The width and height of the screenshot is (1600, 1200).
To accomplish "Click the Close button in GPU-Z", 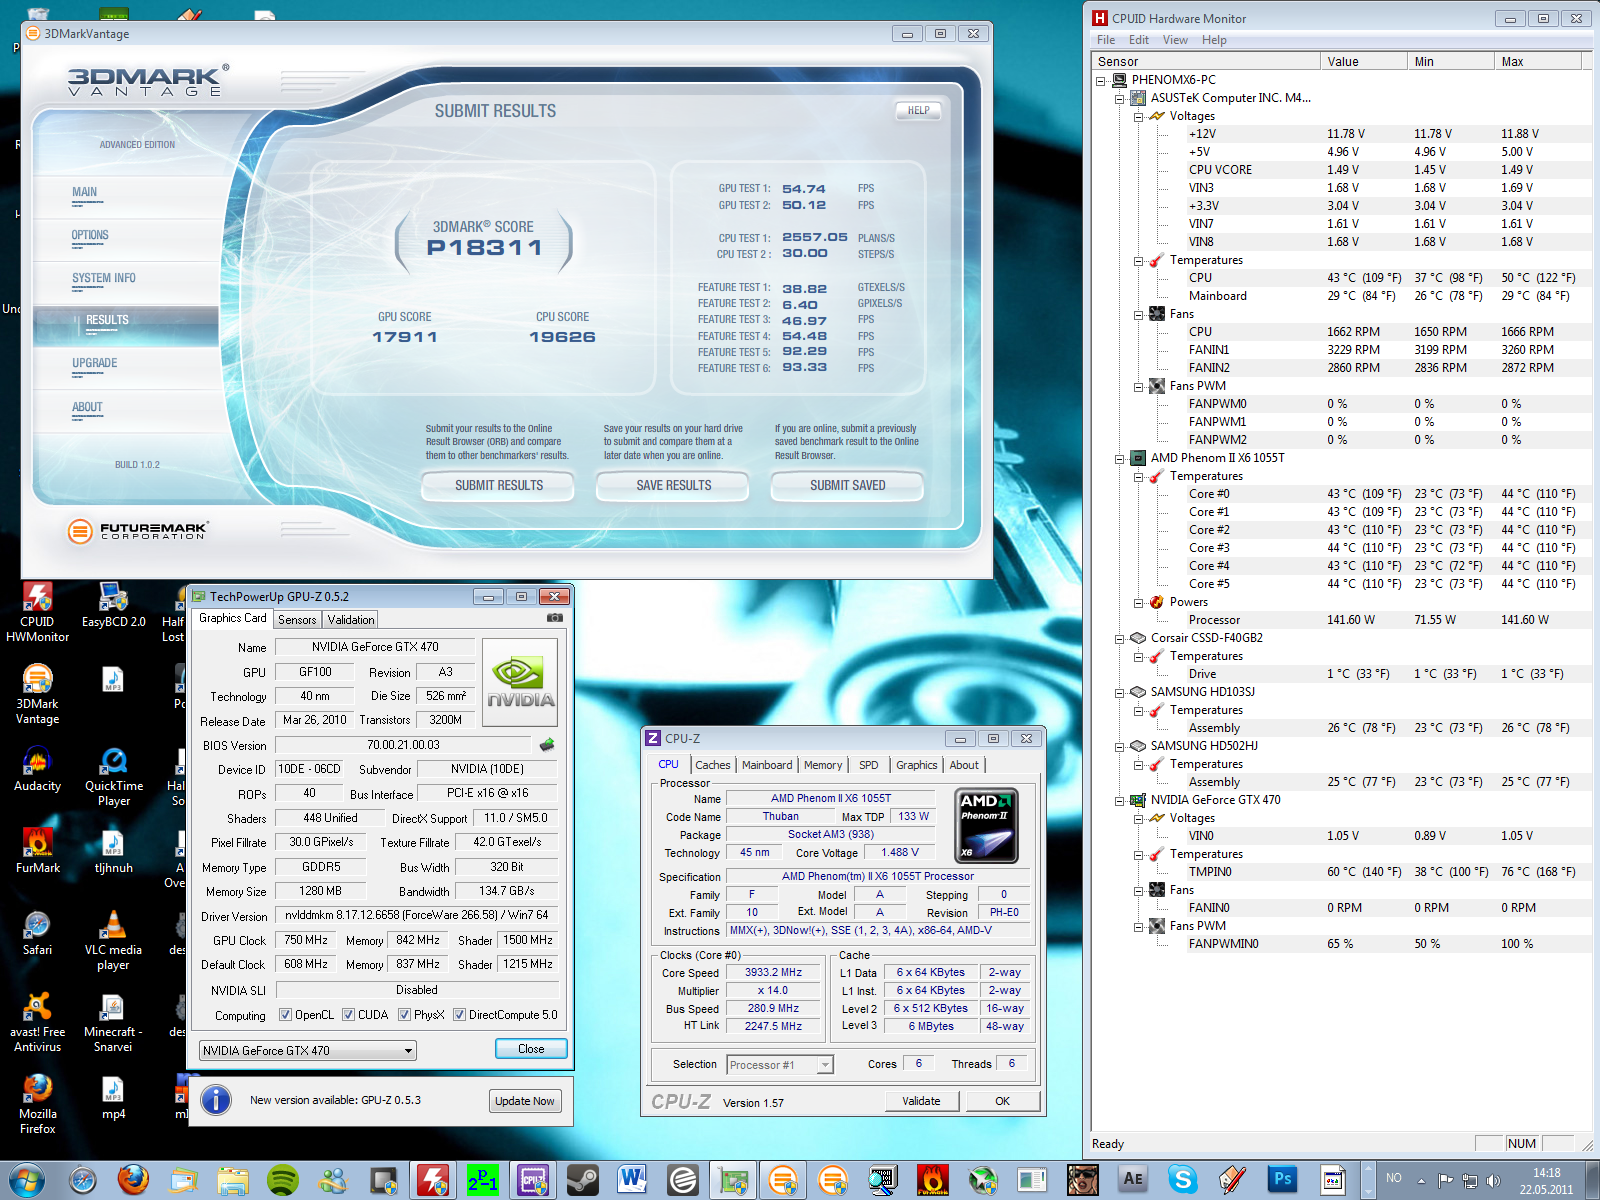I will (532, 1049).
